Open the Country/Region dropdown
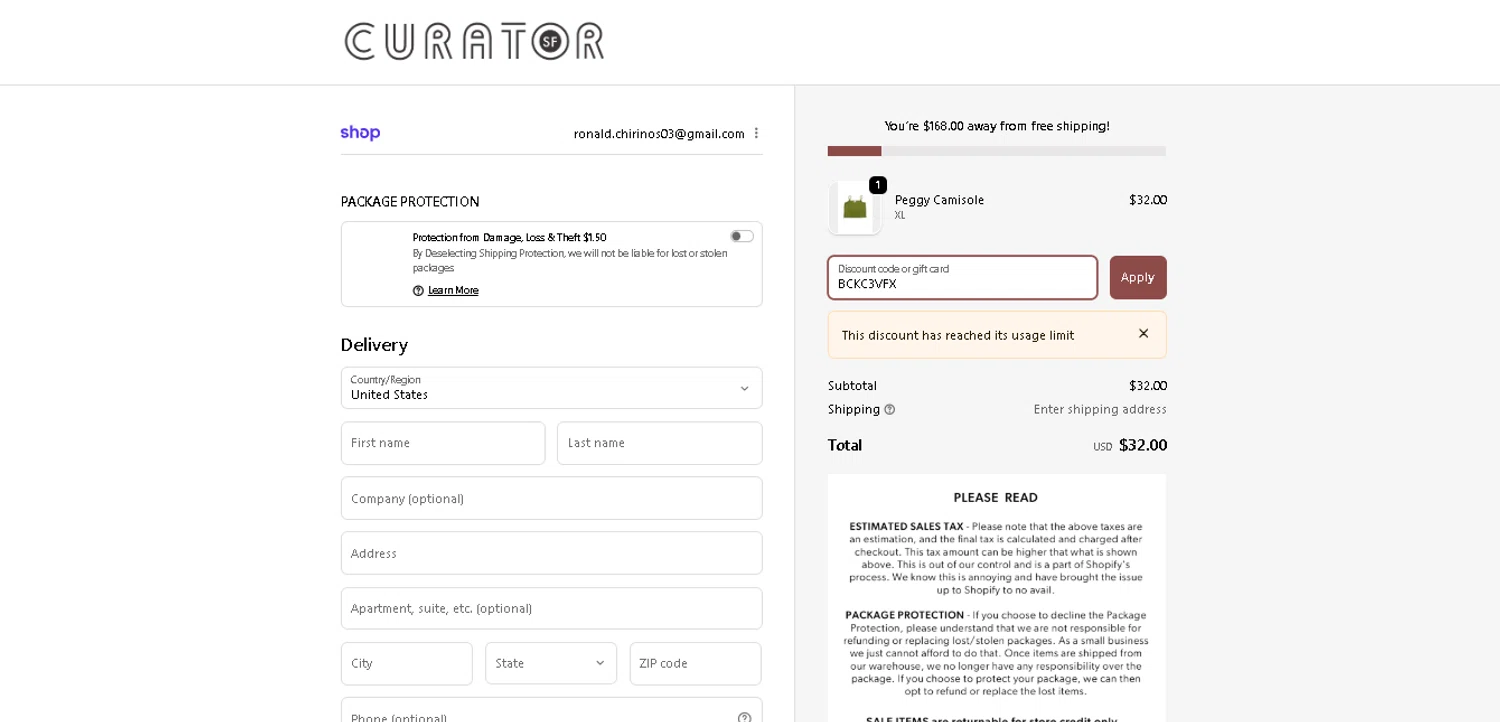This screenshot has height=722, width=1500. click(552, 388)
